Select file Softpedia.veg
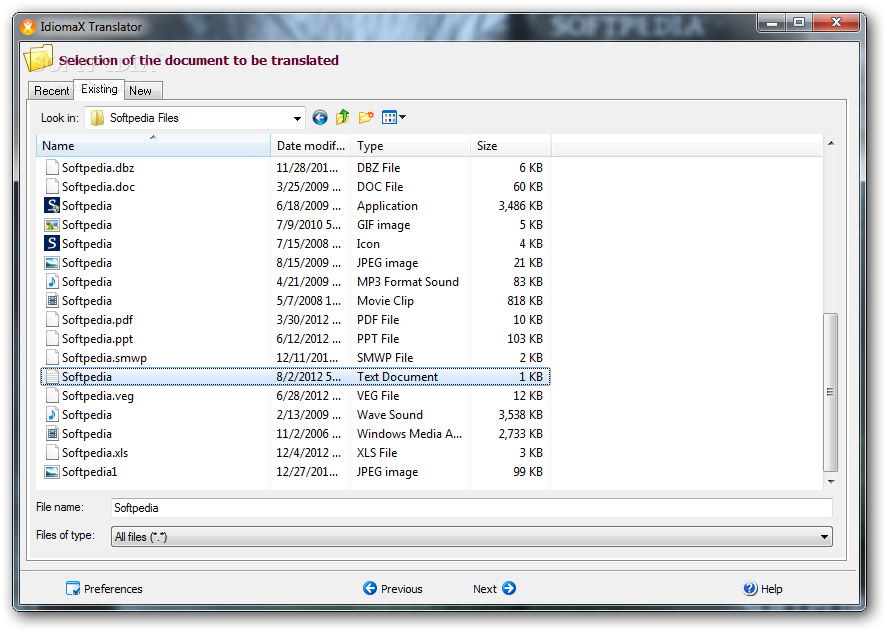Viewport: 887px width, 632px height. click(98, 395)
